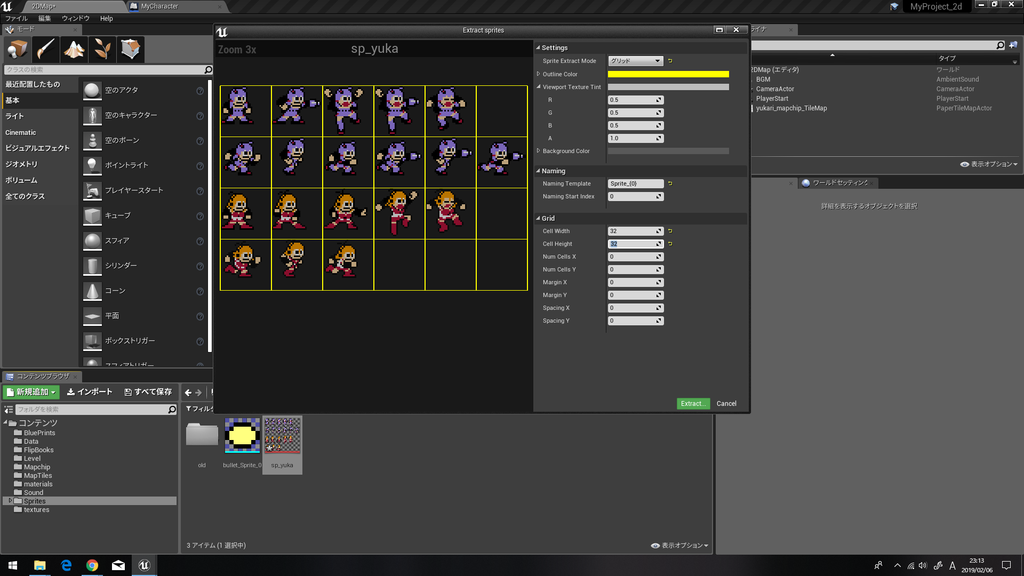
Task: Open the ウィンドウ menu
Action: [x=75, y=18]
